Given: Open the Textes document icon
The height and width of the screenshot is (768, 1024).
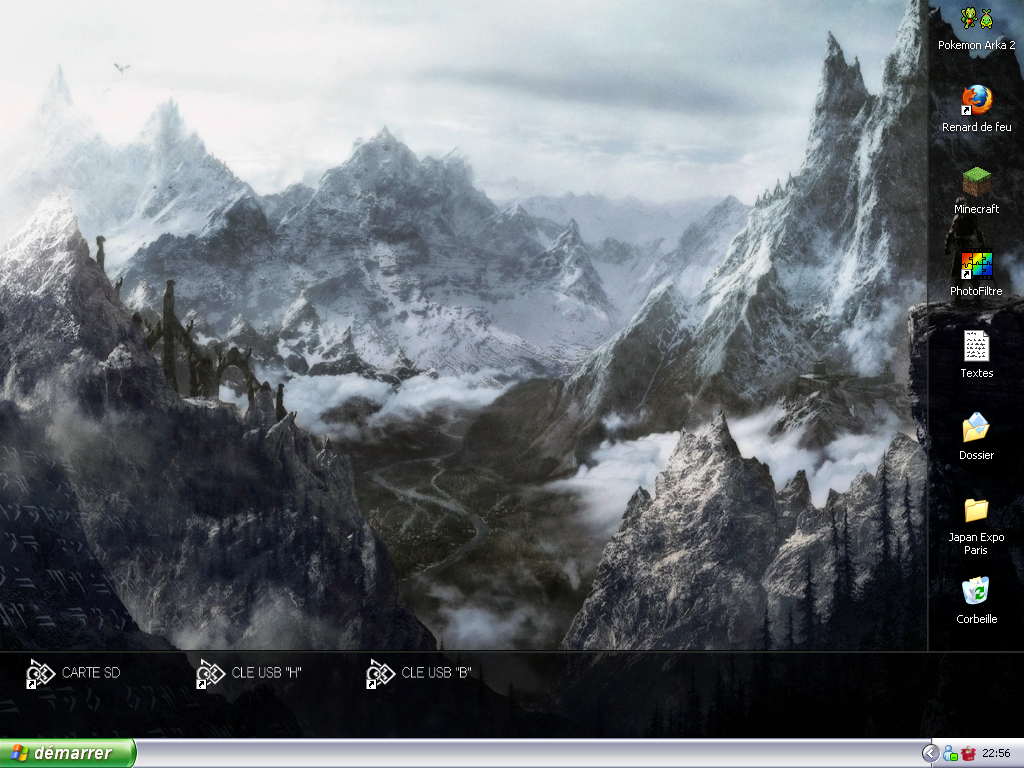Looking at the screenshot, I should (976, 346).
